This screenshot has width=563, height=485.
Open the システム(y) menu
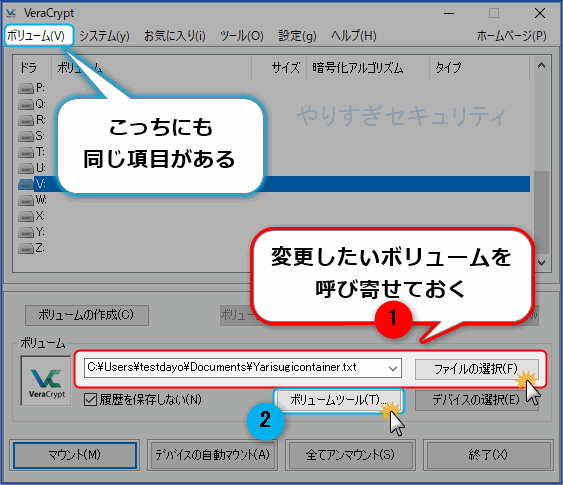[104, 36]
